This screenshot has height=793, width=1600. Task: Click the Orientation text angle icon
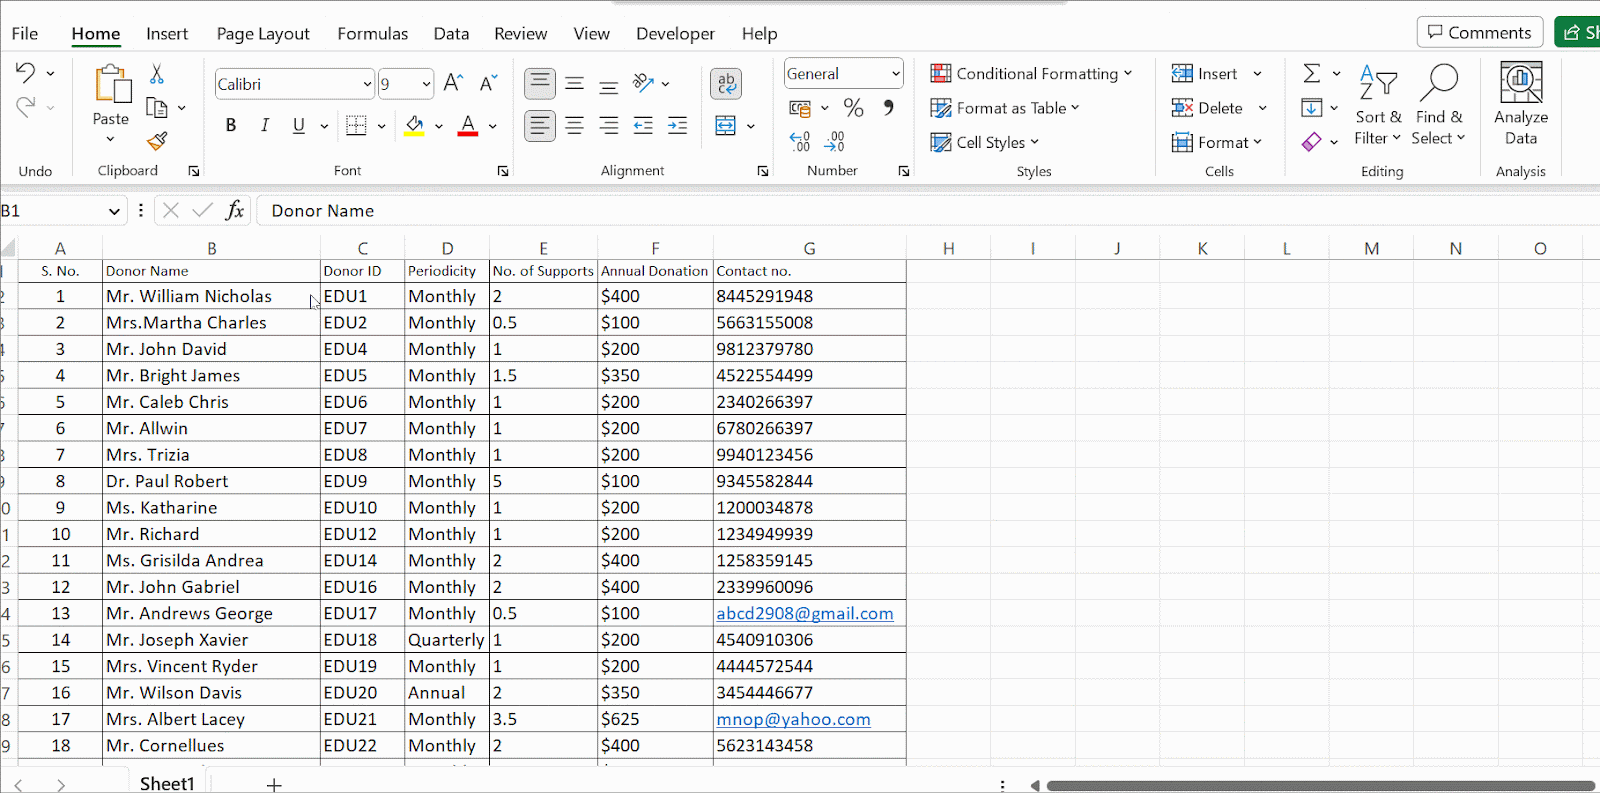644,83
